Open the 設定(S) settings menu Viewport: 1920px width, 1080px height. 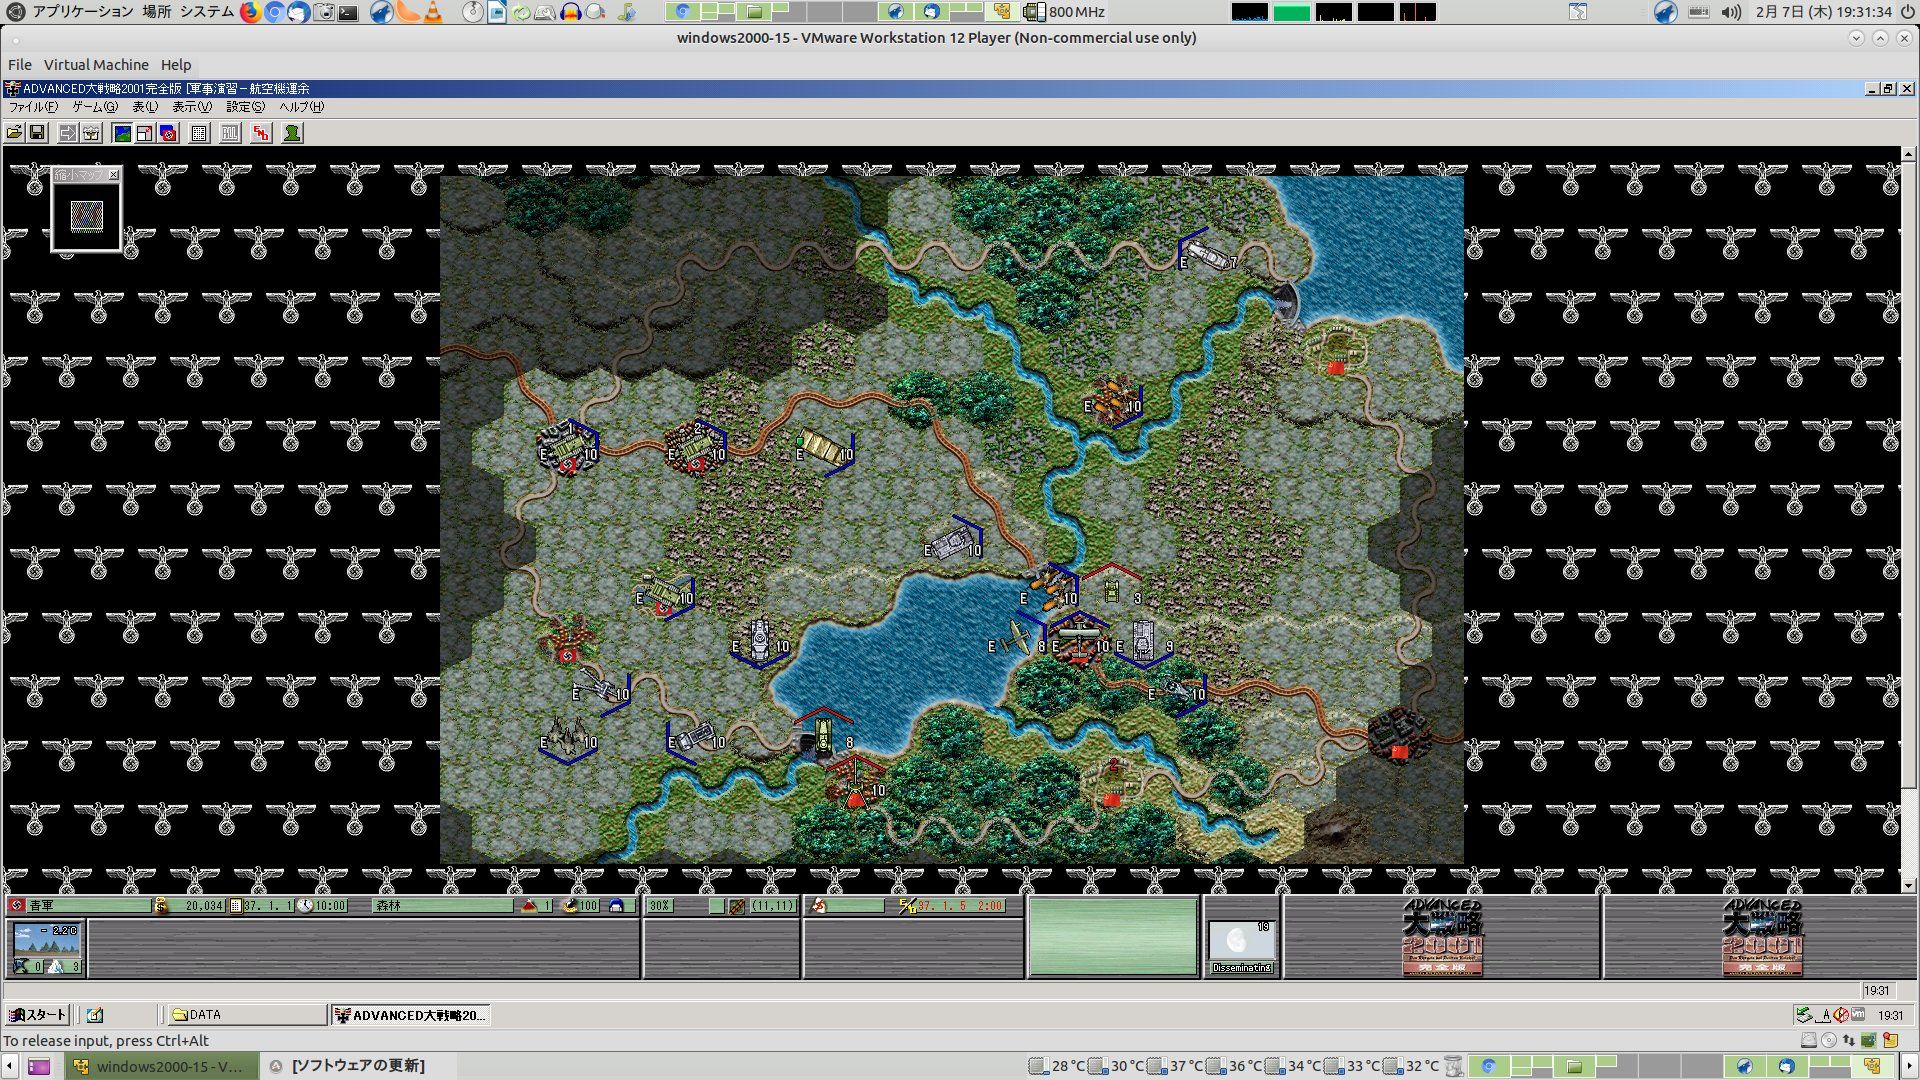coord(245,107)
